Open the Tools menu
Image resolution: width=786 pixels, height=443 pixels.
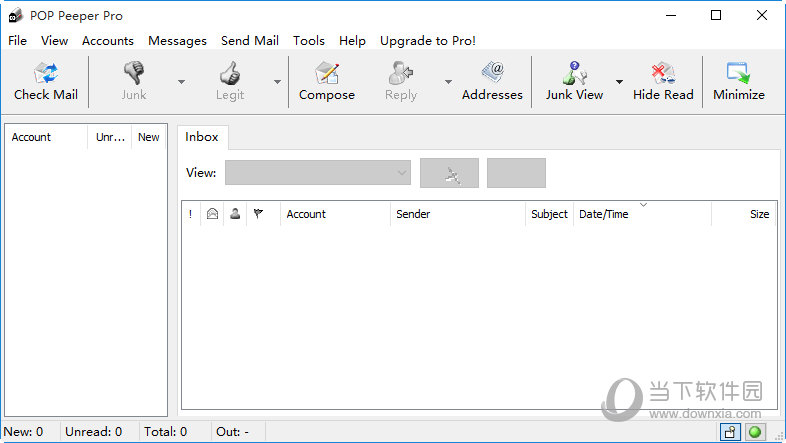click(309, 41)
